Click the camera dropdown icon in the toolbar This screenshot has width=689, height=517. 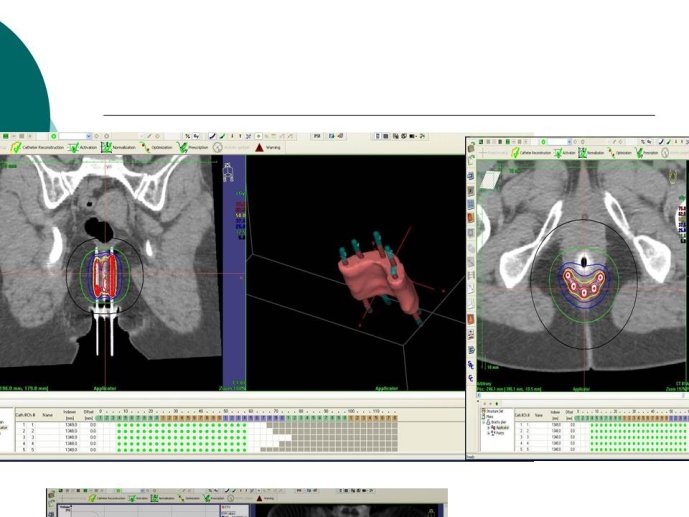click(413, 136)
